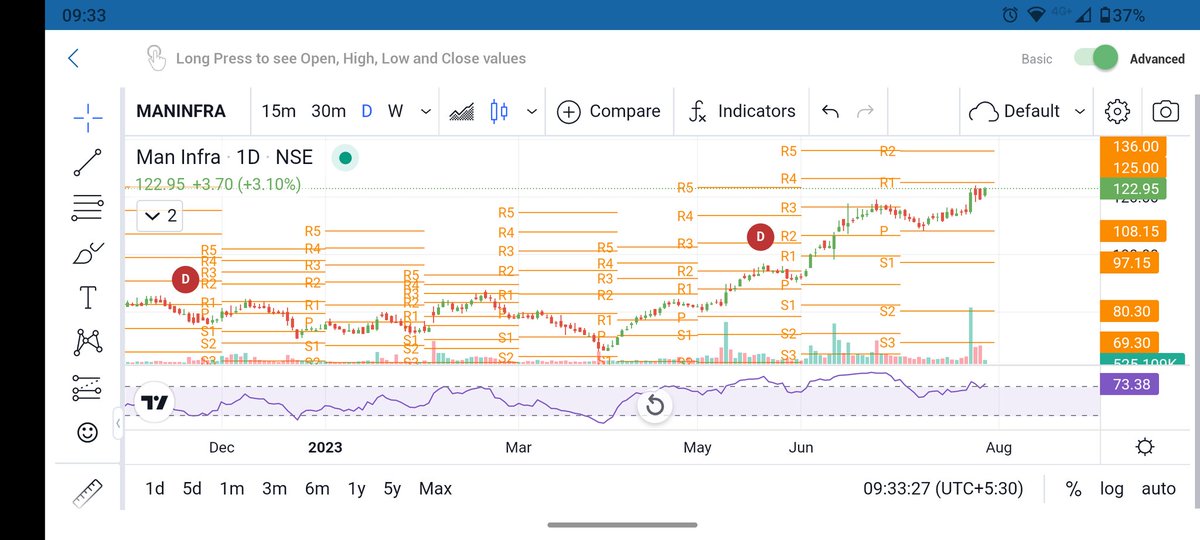The width and height of the screenshot is (1200, 540).
Task: Select the ruler measure tool
Action: pyautogui.click(x=88, y=493)
